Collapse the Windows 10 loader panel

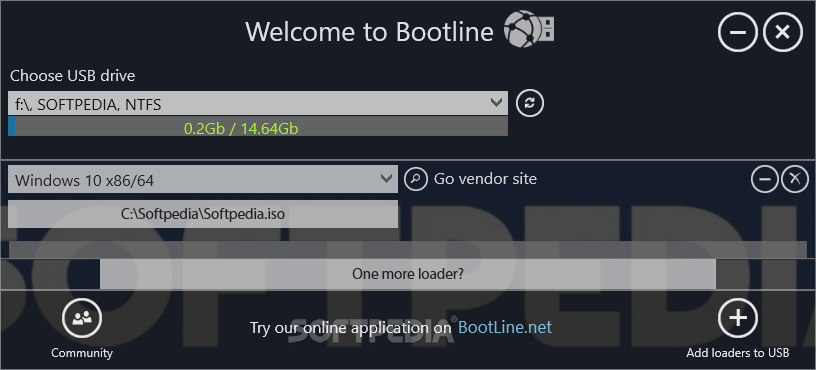pyautogui.click(x=764, y=179)
